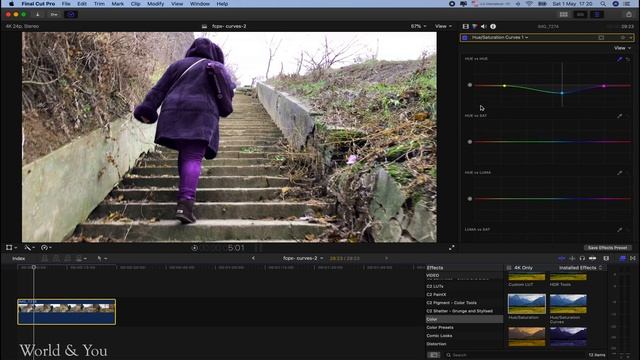The height and width of the screenshot is (360, 640).
Task: Enter full screen viewer playback
Action: pos(451,248)
